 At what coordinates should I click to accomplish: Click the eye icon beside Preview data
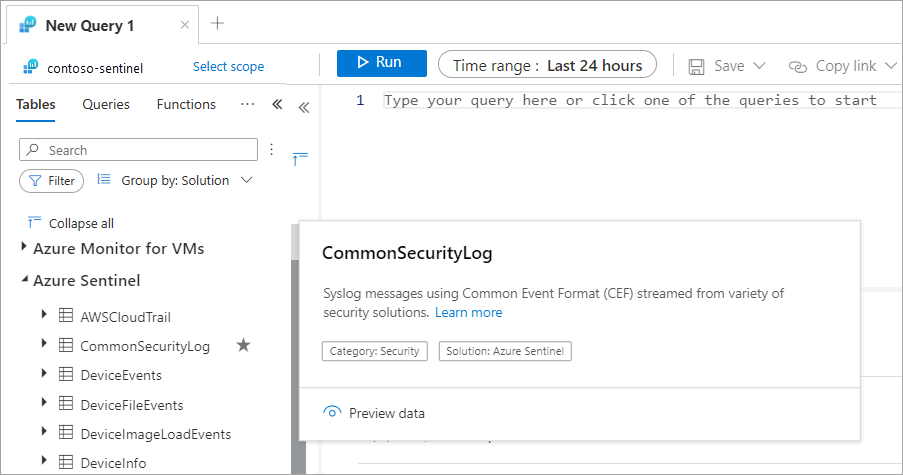[332, 412]
